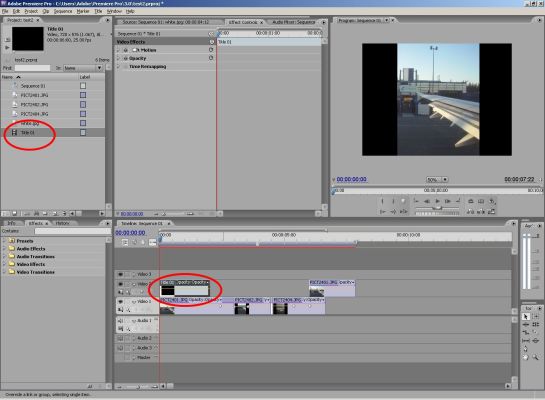Select the Title 01 clip on Video 2
This screenshot has height=400, width=545.
pos(185,288)
